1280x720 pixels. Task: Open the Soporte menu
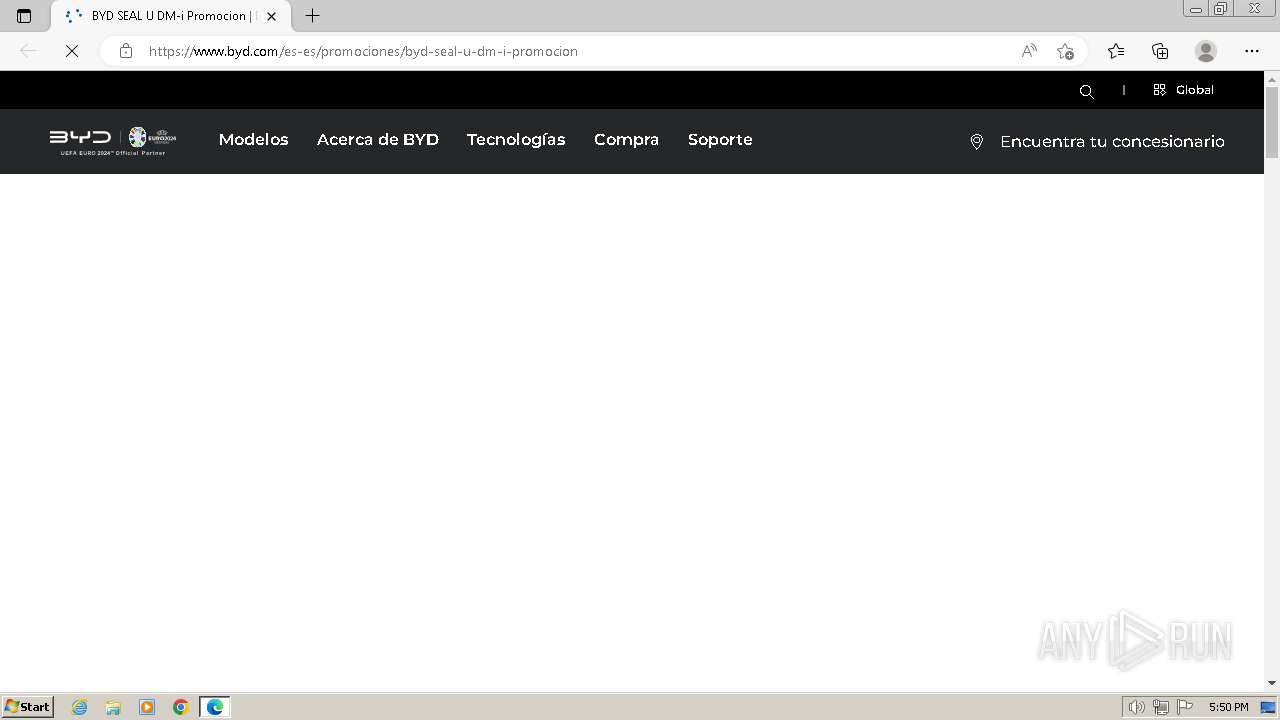pyautogui.click(x=720, y=140)
